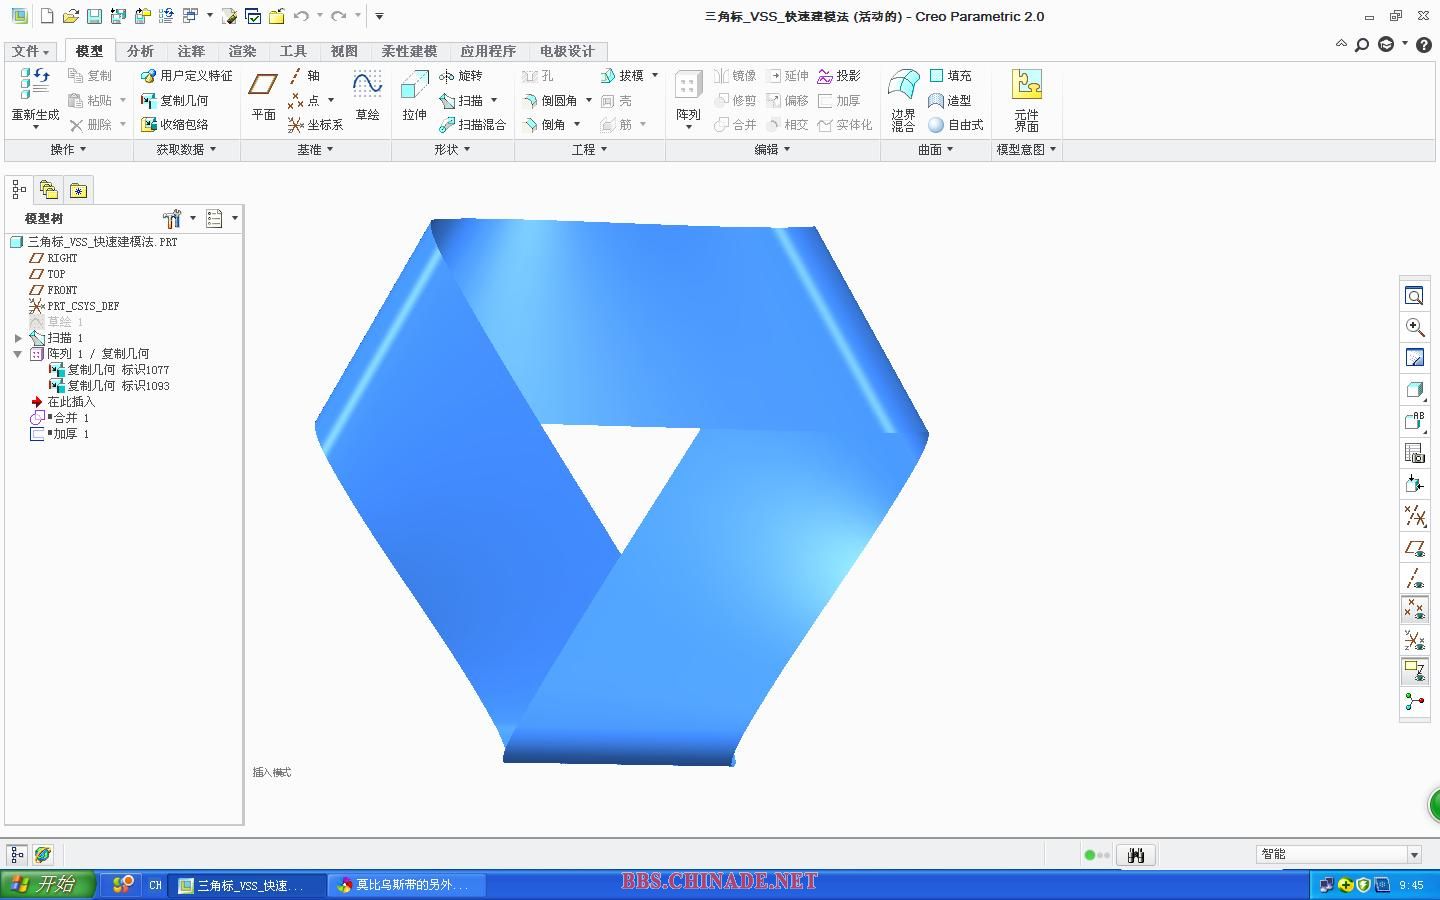This screenshot has height=900, width=1440.
Task: Open the File (文件) menu
Action: tap(30, 51)
